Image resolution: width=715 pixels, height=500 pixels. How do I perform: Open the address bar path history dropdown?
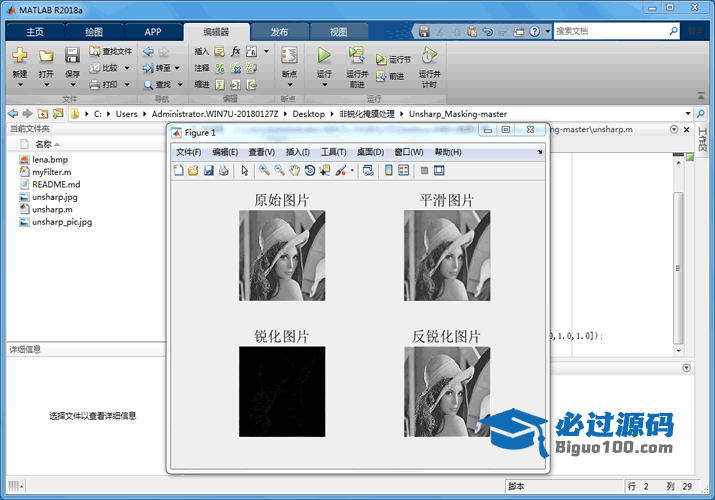click(x=688, y=113)
